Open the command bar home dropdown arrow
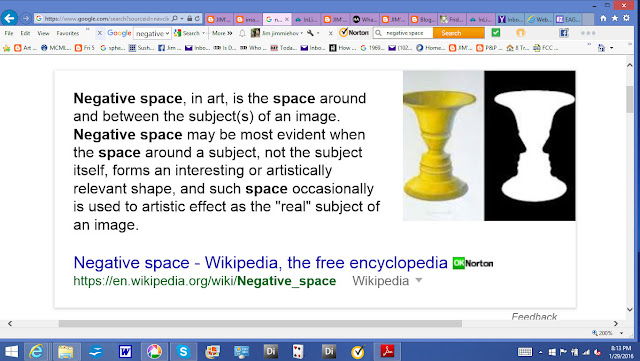Image resolution: width=640 pixels, height=361 pixels. (x=611, y=48)
